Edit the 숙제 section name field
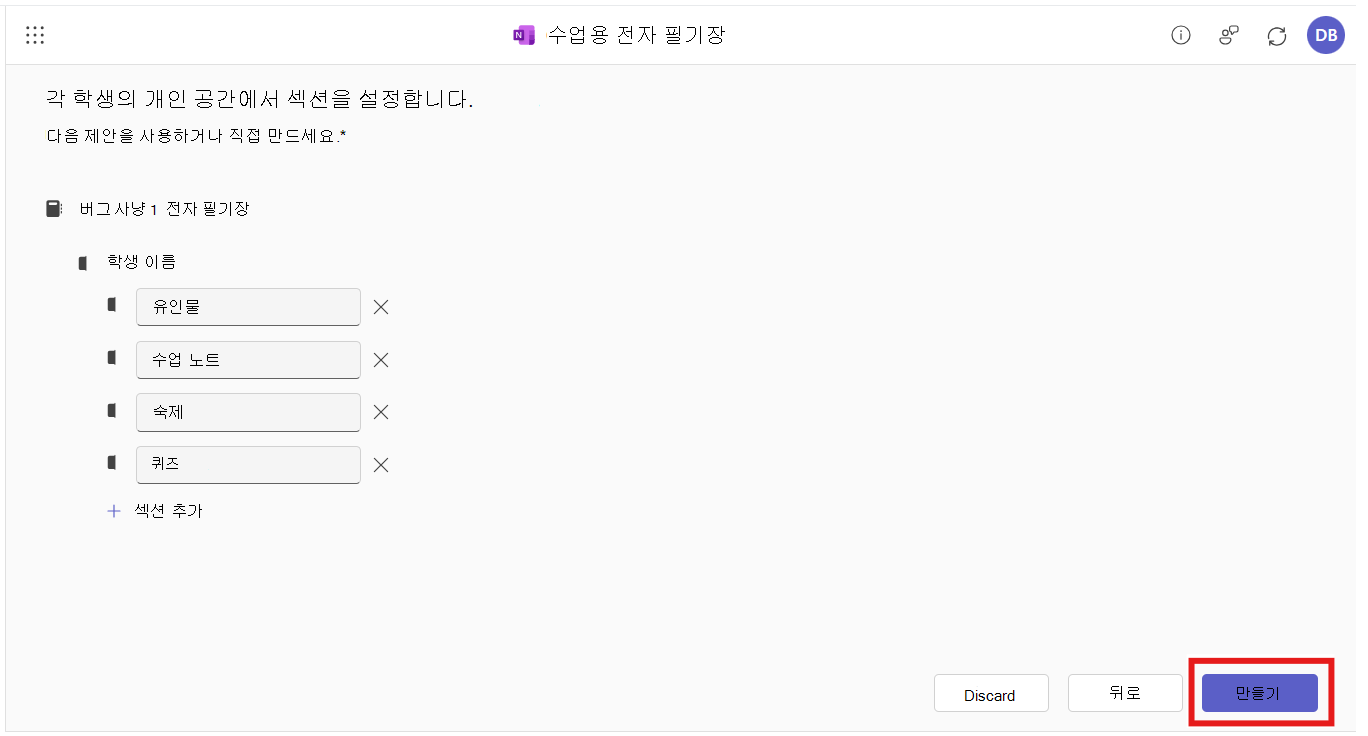This screenshot has width=1368, height=736. coord(248,412)
